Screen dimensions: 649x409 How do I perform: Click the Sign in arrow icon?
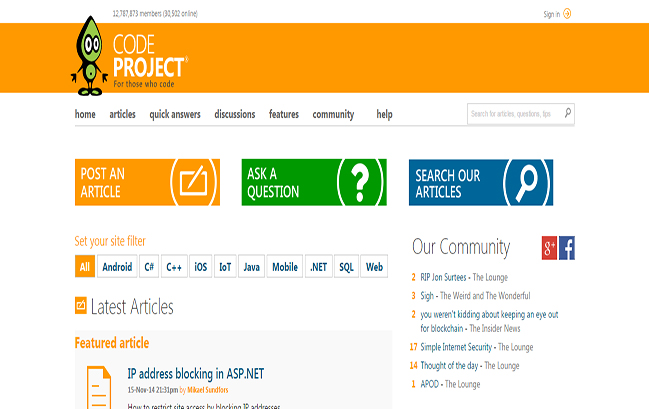[567, 14]
